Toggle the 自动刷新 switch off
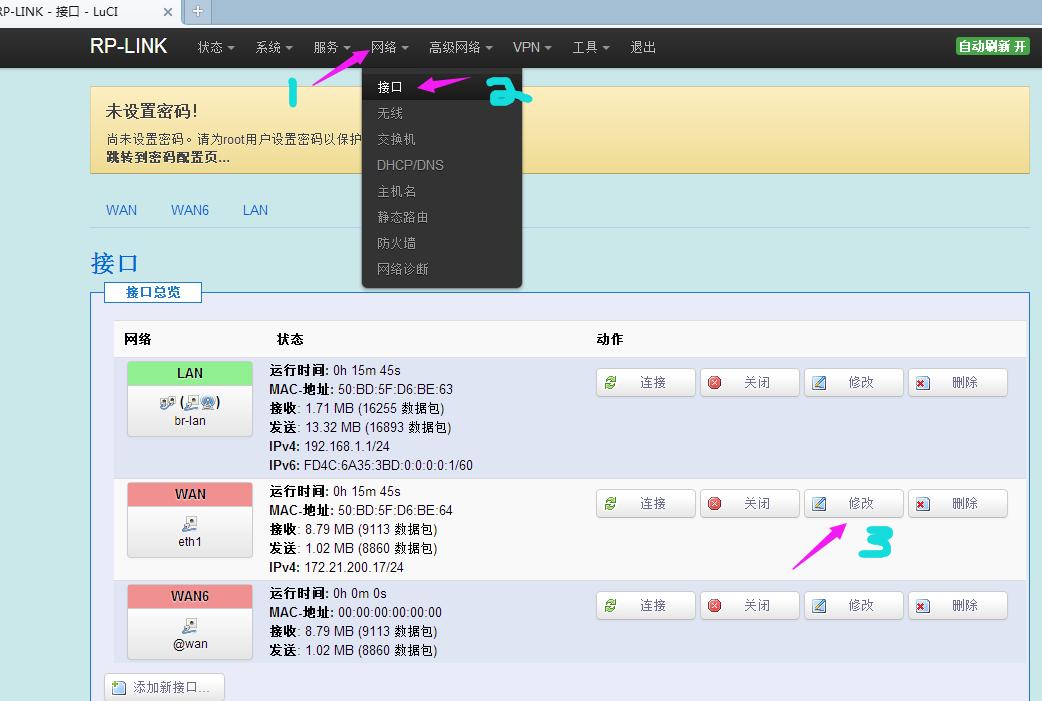 (991, 46)
